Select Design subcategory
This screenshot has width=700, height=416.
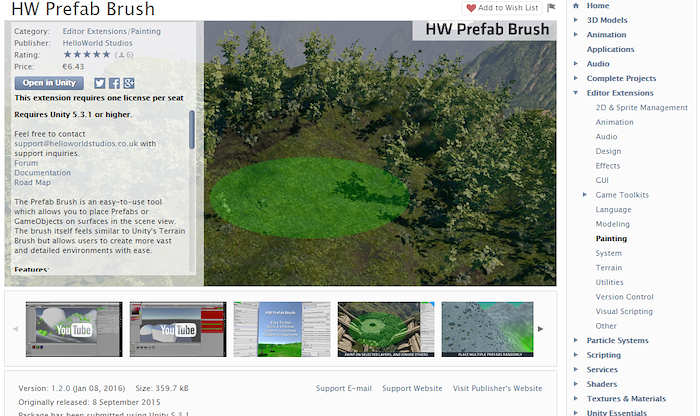coord(608,151)
